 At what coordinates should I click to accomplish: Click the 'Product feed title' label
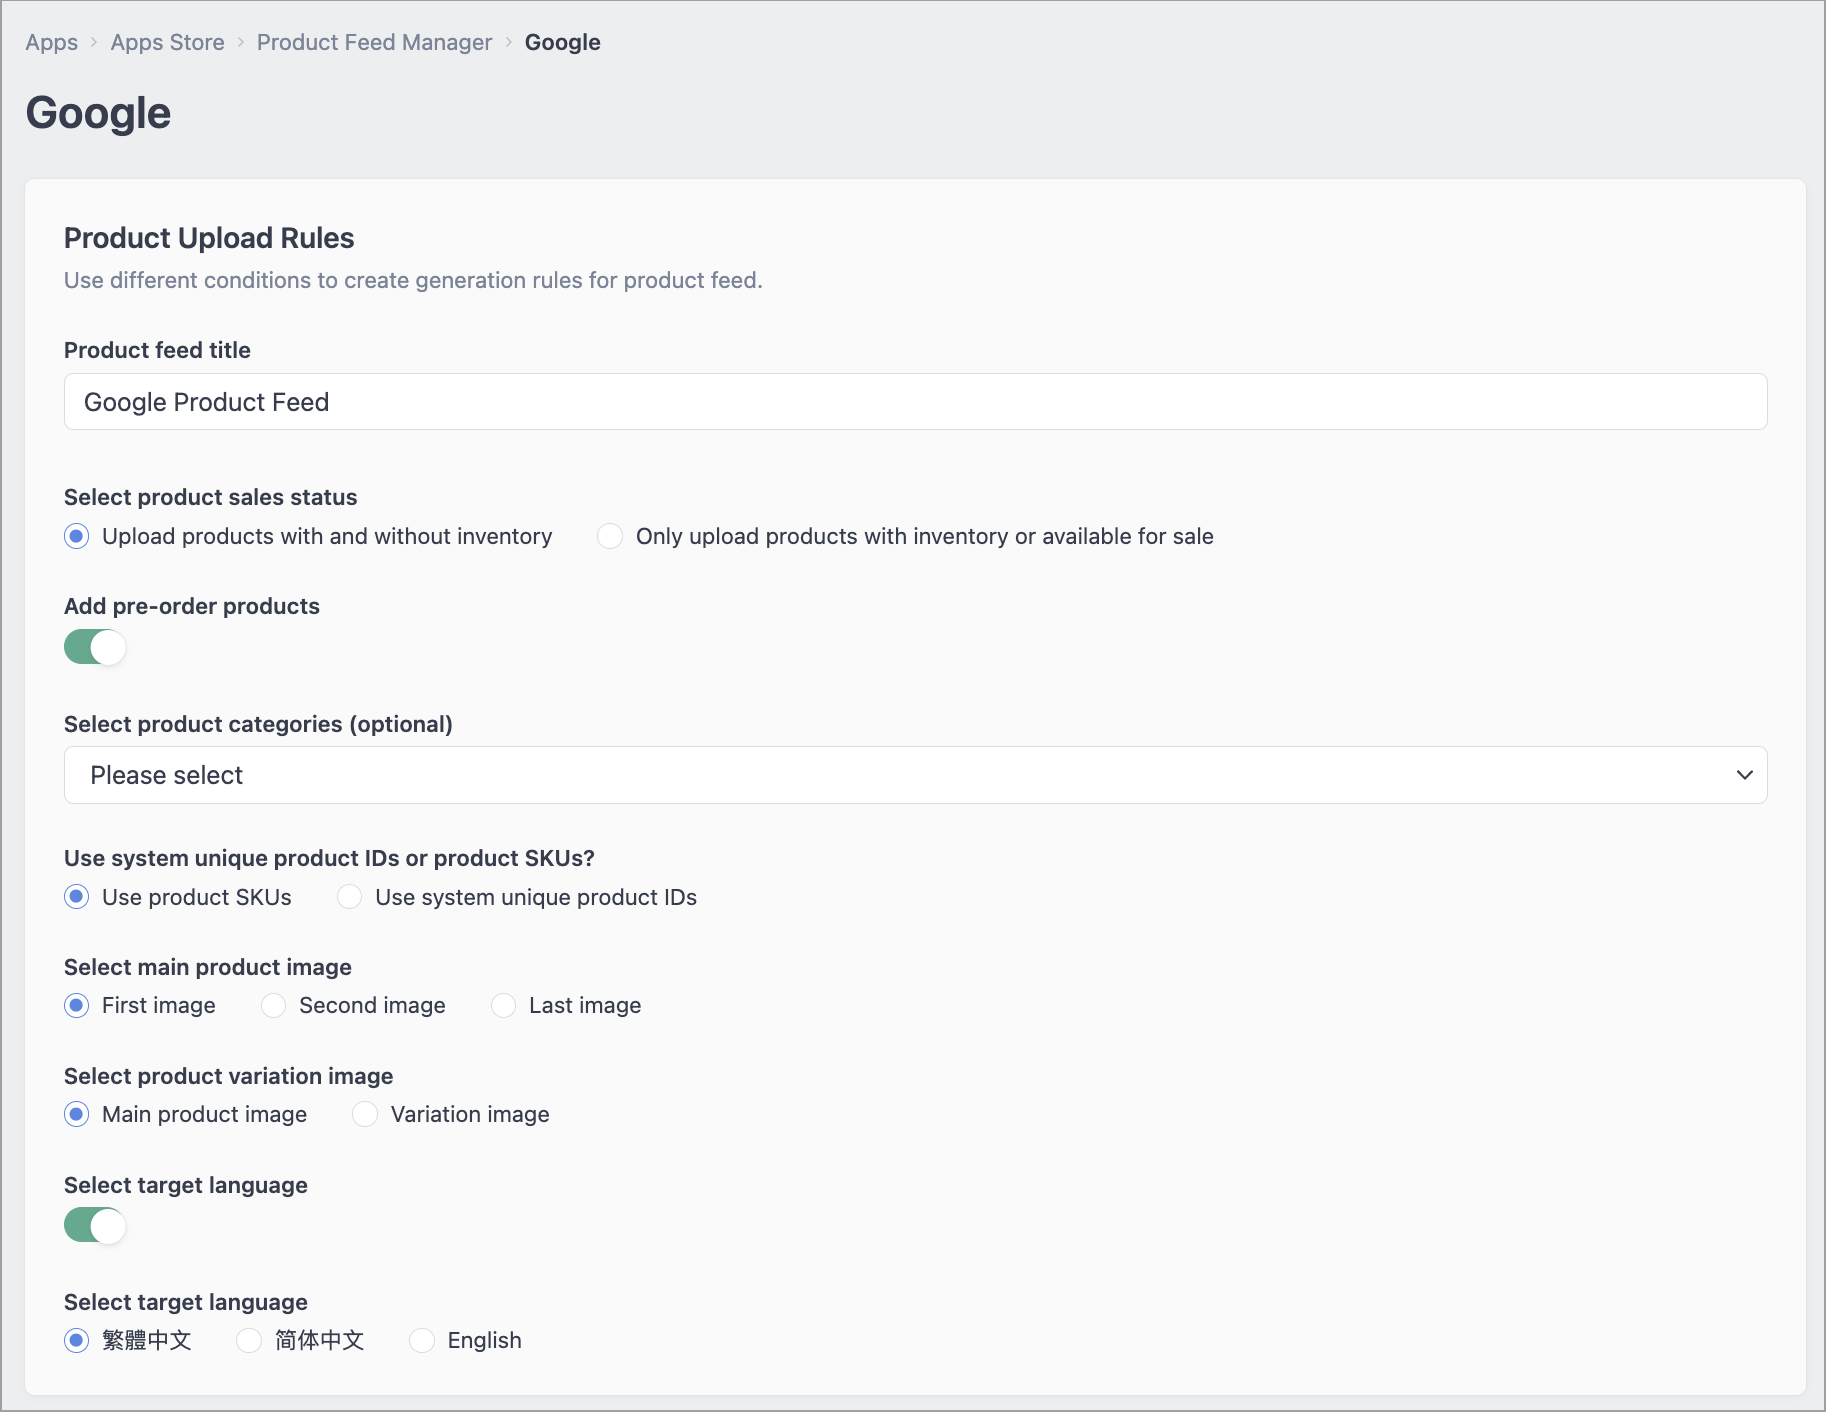click(x=157, y=350)
